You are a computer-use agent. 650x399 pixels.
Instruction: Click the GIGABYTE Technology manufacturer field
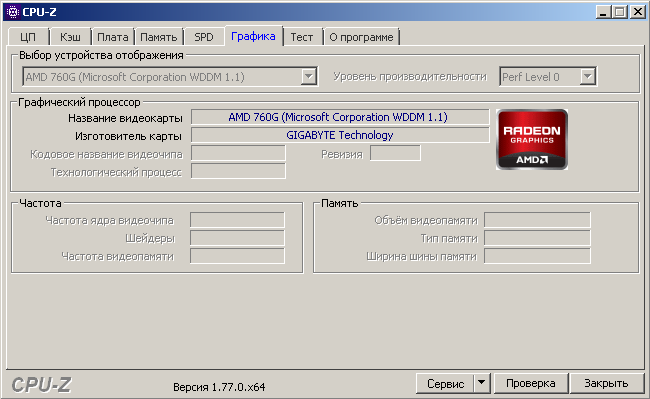click(x=340, y=135)
